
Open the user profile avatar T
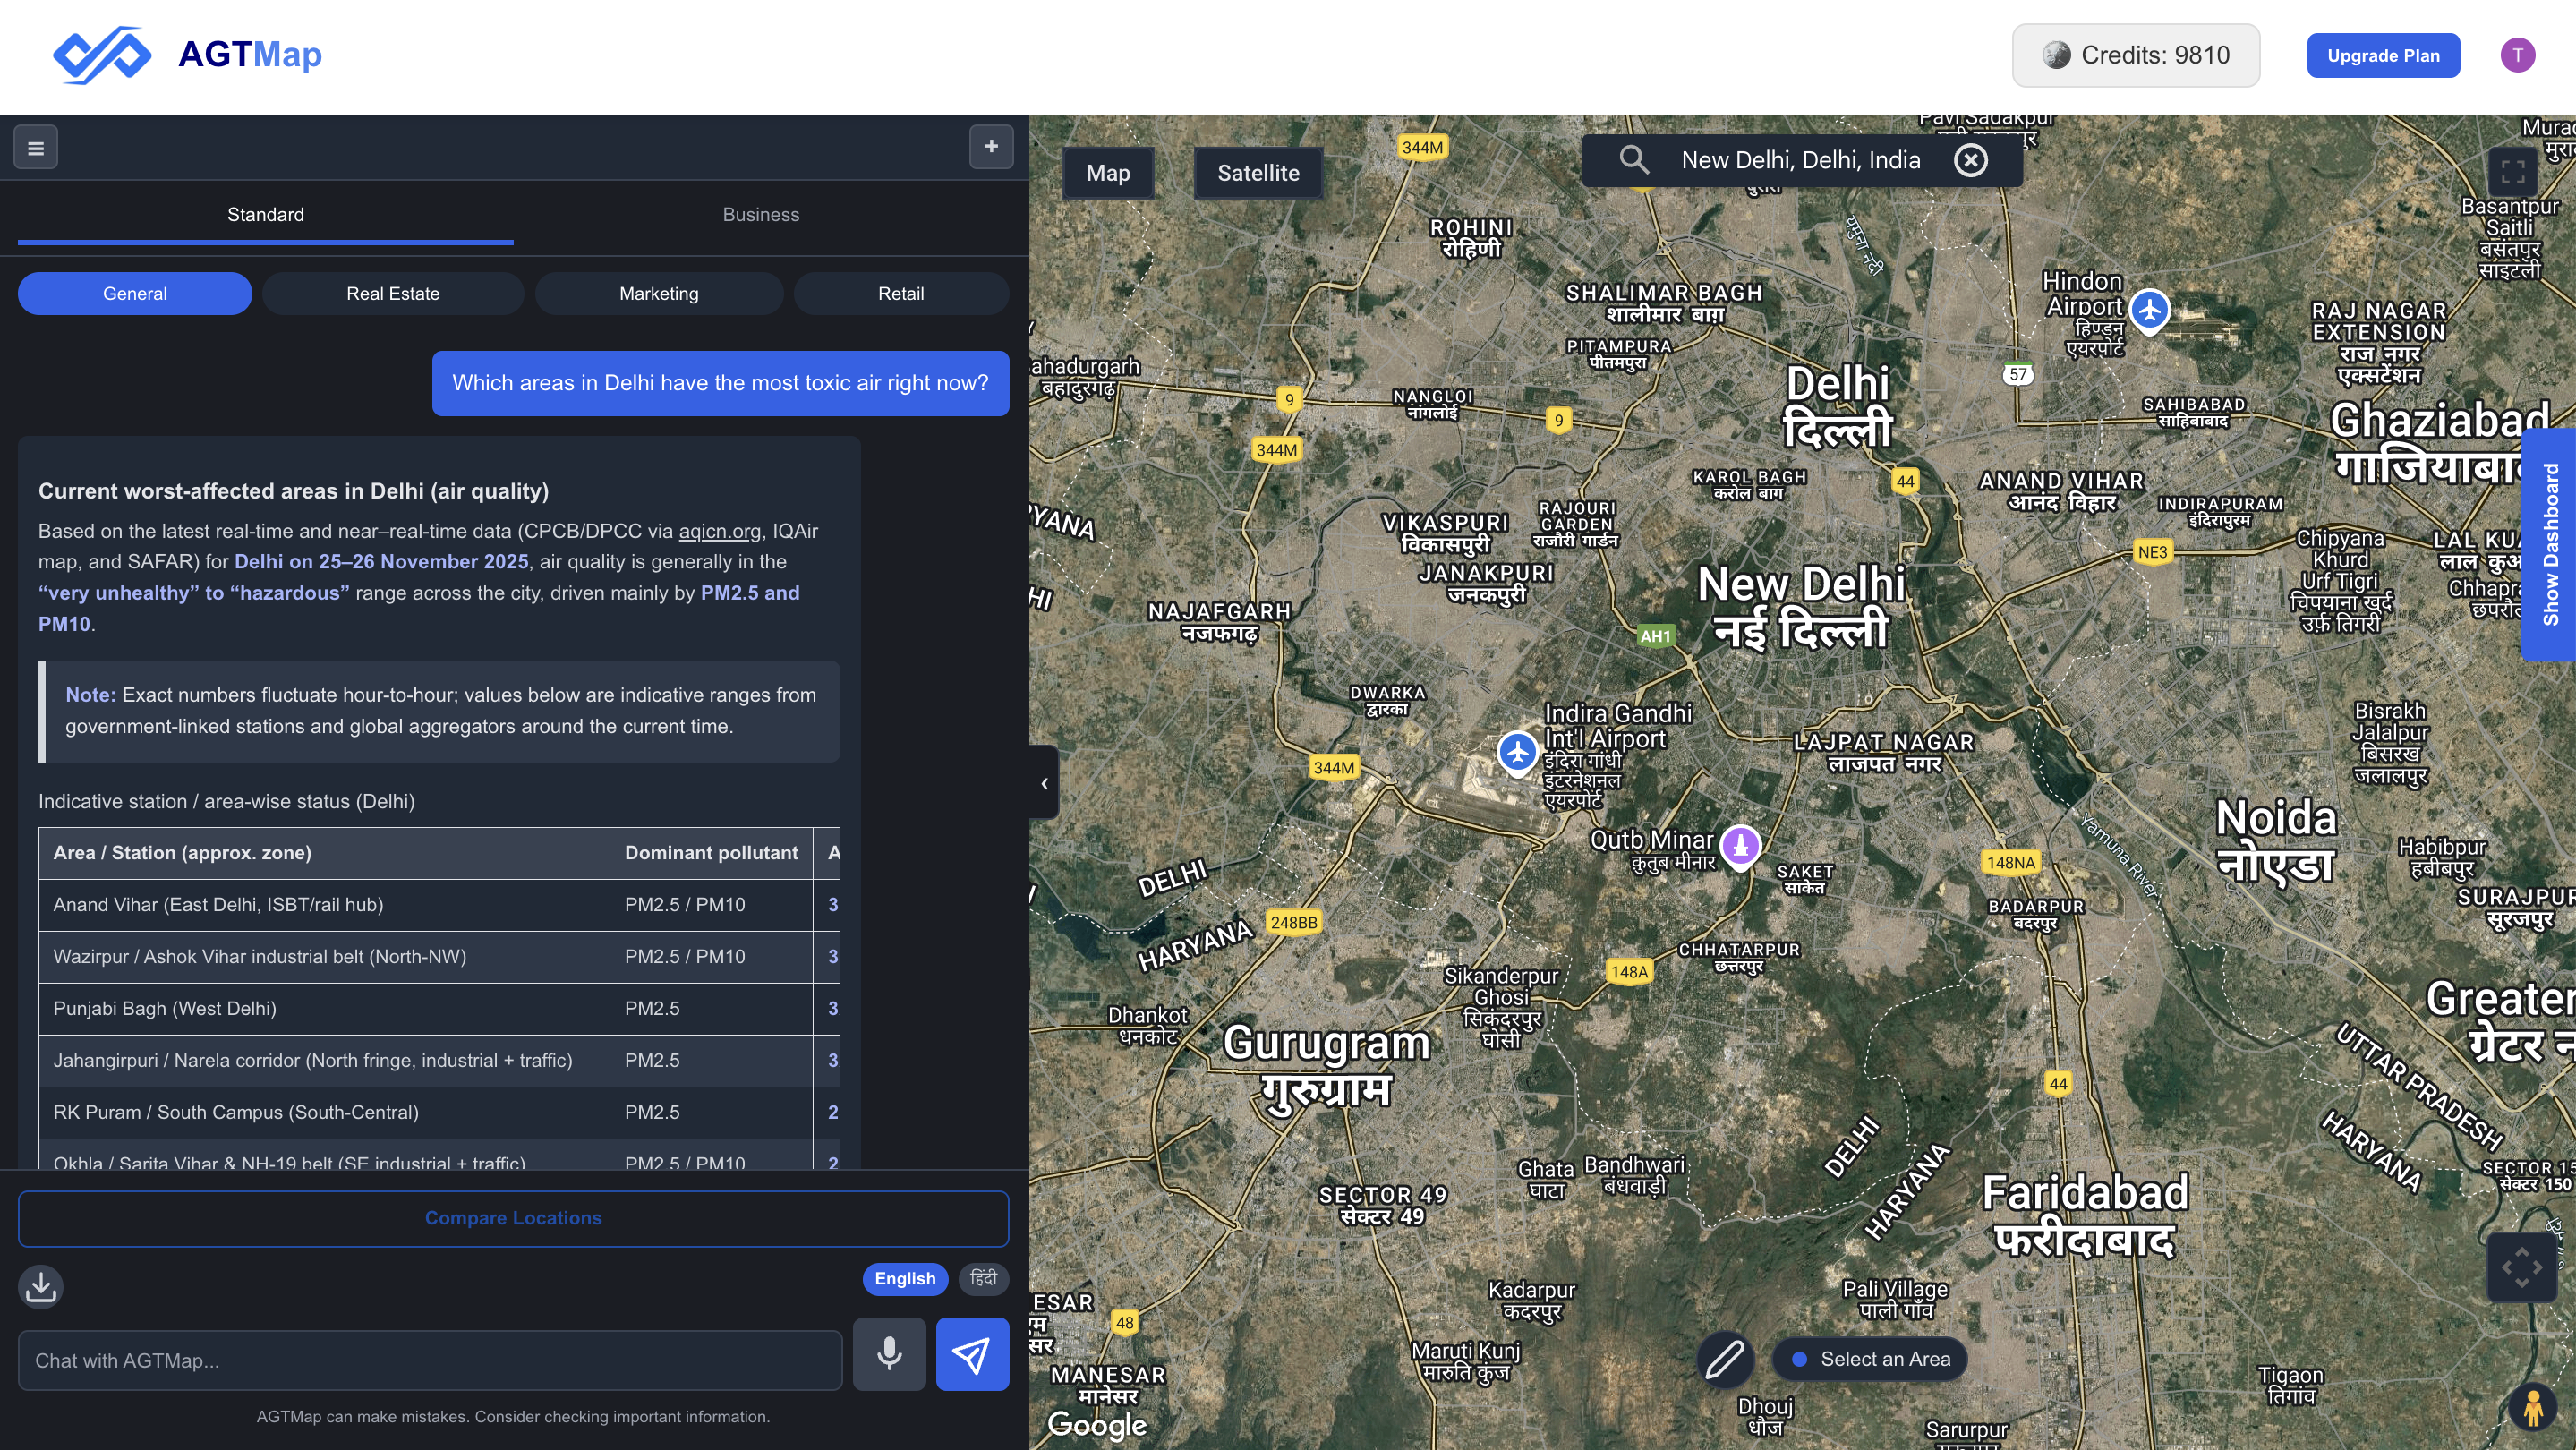tap(2517, 55)
